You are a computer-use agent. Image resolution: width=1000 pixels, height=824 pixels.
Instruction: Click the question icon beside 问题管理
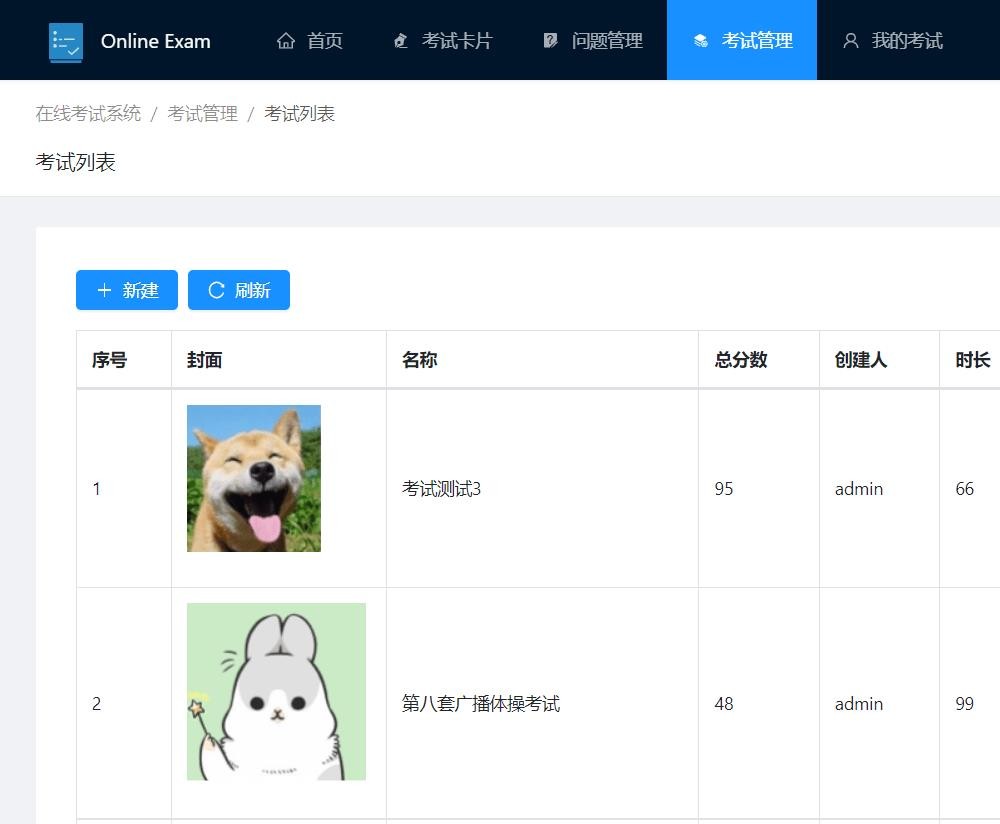pyautogui.click(x=551, y=41)
